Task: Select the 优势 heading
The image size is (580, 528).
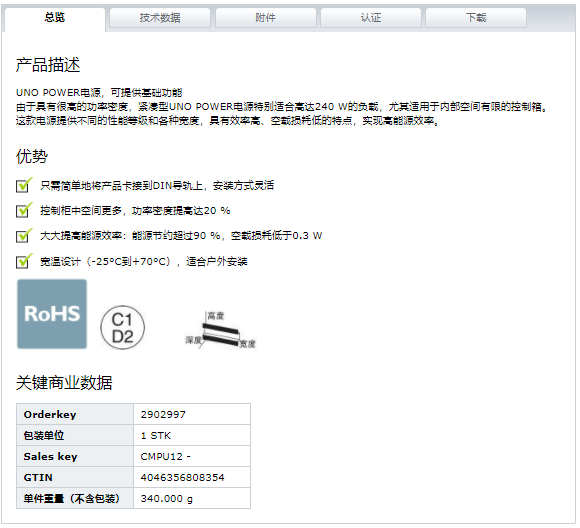Action: coord(32,156)
